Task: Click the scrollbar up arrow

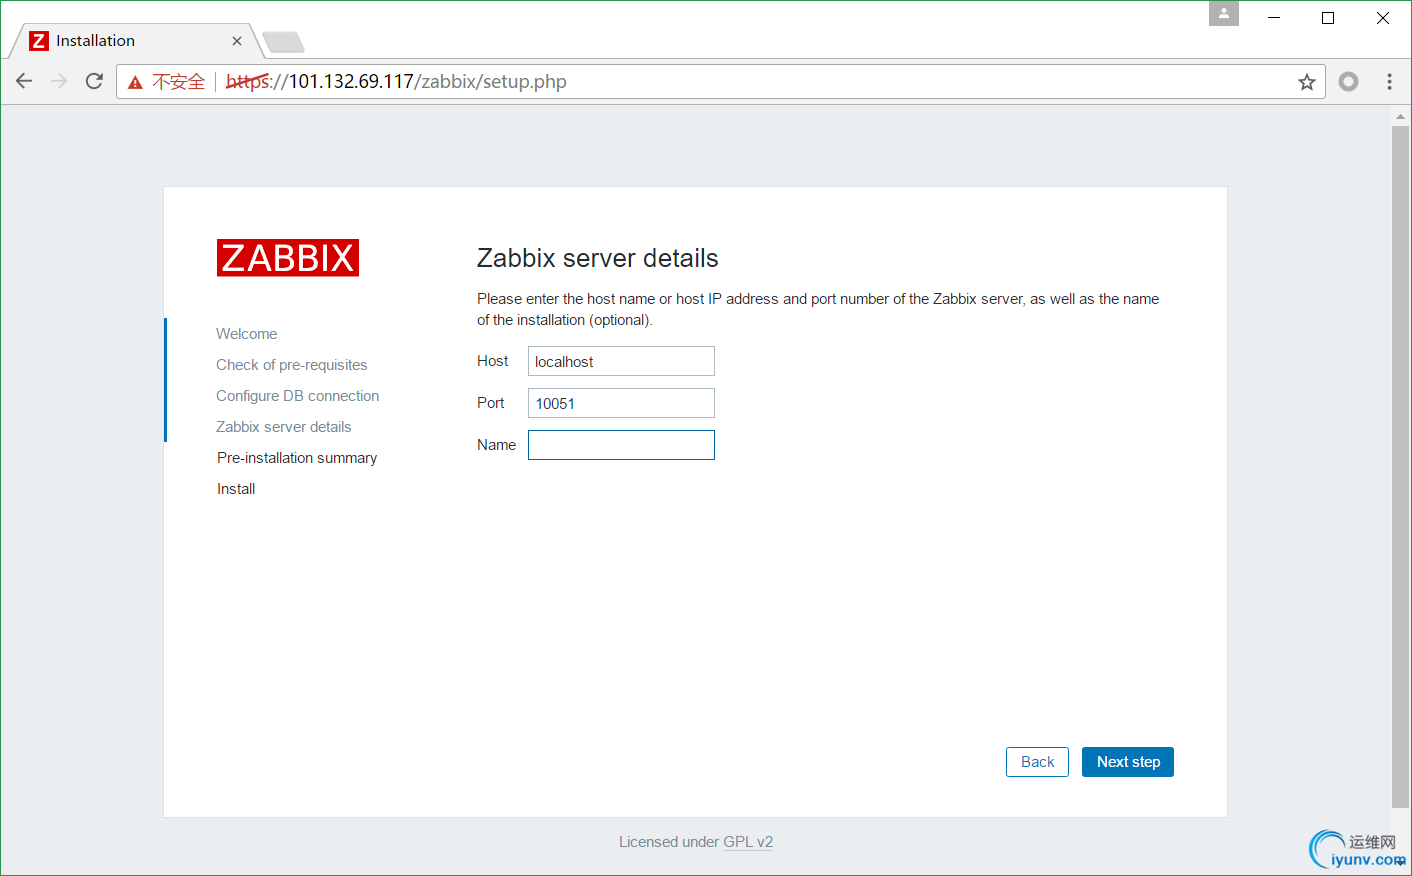Action: (x=1400, y=117)
